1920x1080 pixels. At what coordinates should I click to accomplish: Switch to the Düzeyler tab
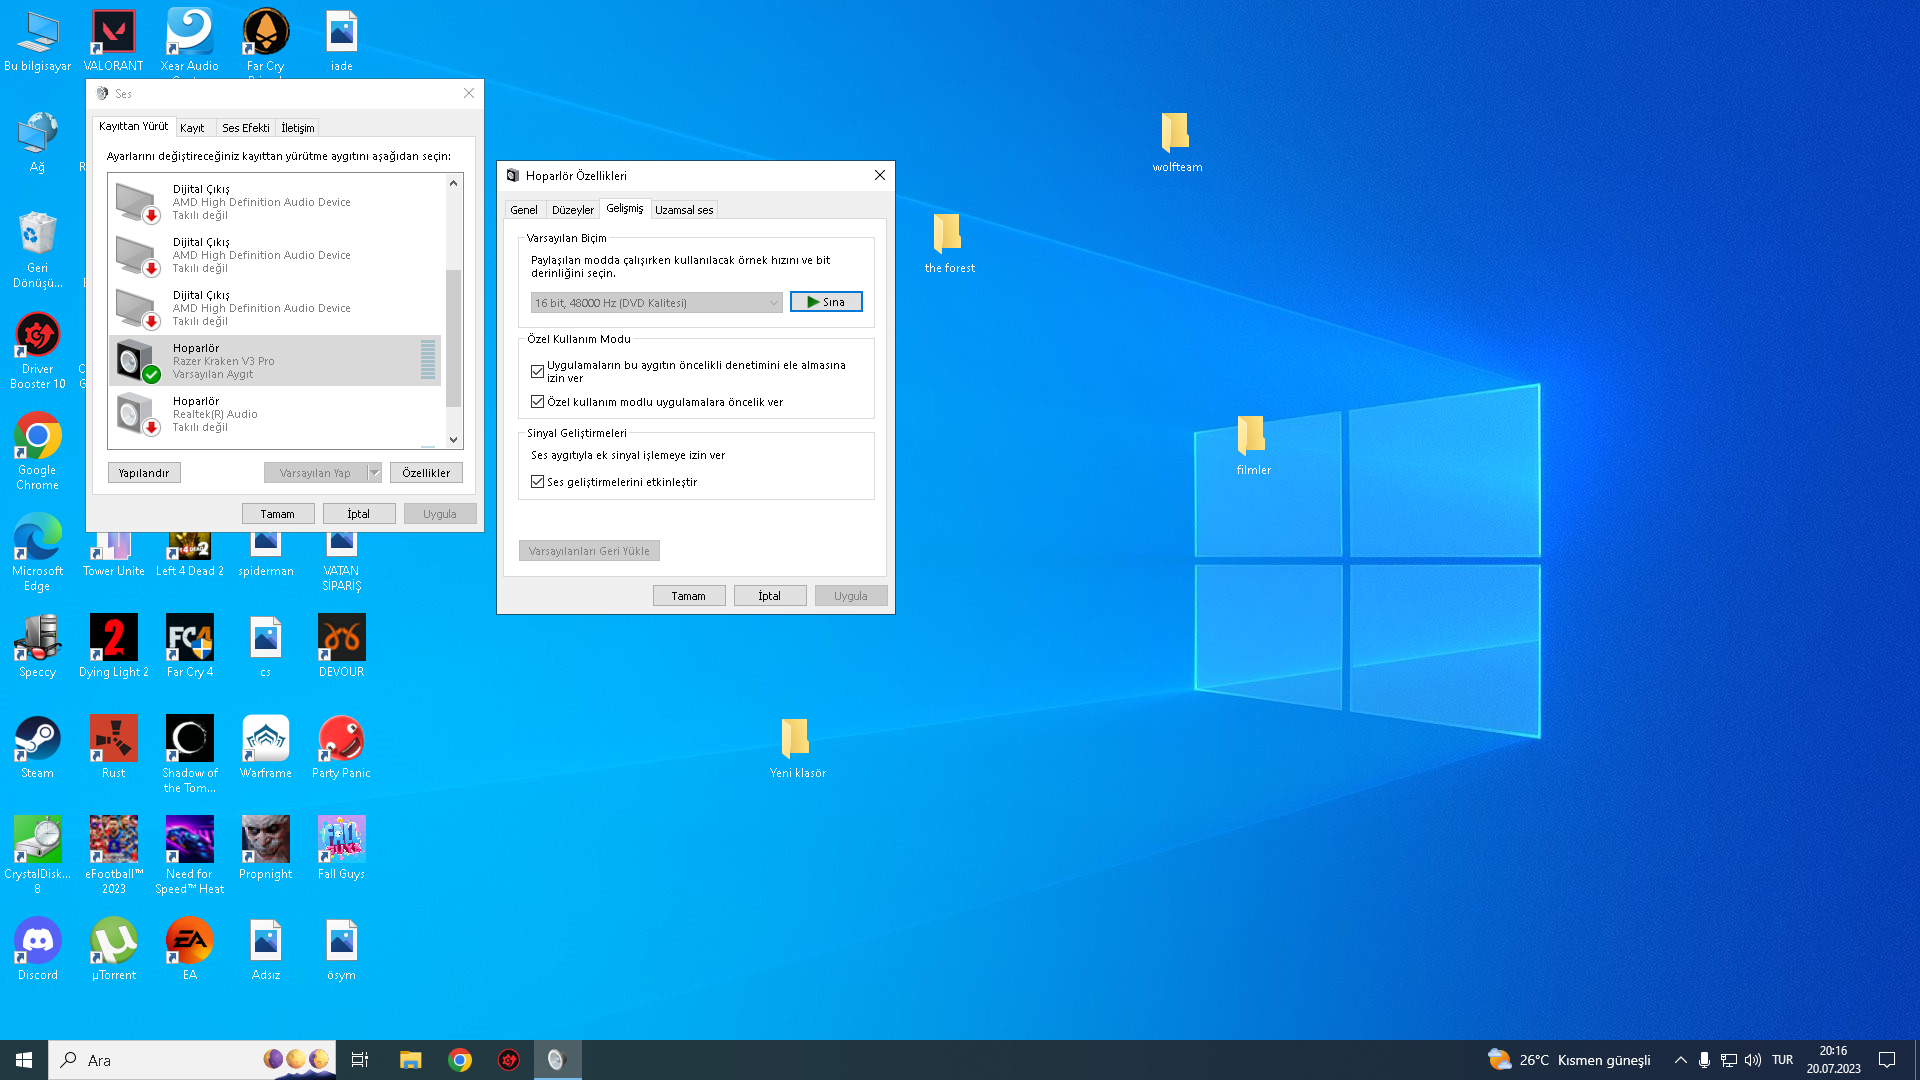pos(573,210)
